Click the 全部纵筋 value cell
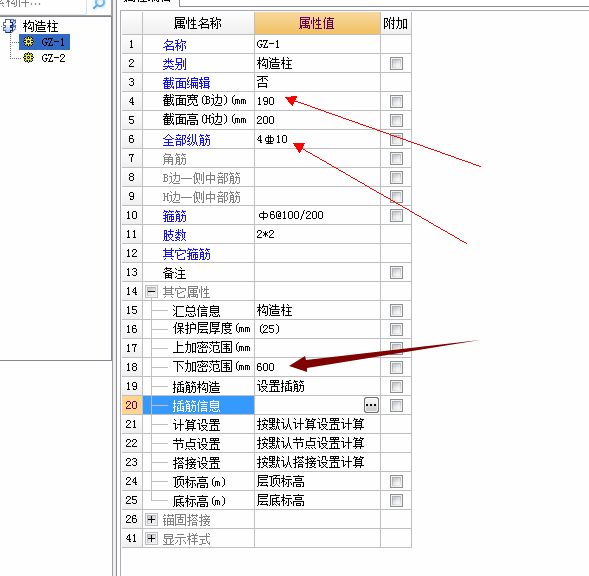The width and height of the screenshot is (589, 576). coord(317,139)
